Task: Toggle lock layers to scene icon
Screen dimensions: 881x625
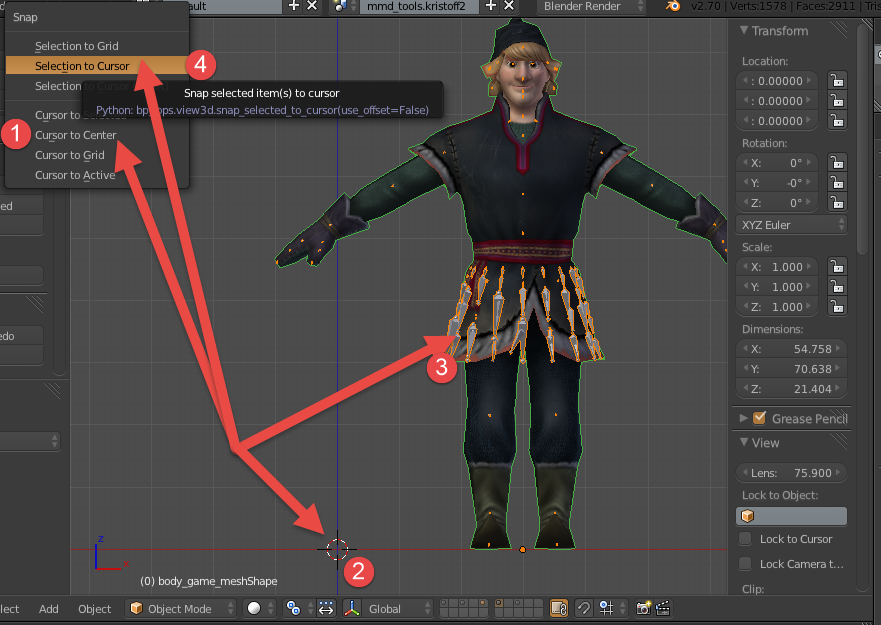Action: click(x=559, y=608)
